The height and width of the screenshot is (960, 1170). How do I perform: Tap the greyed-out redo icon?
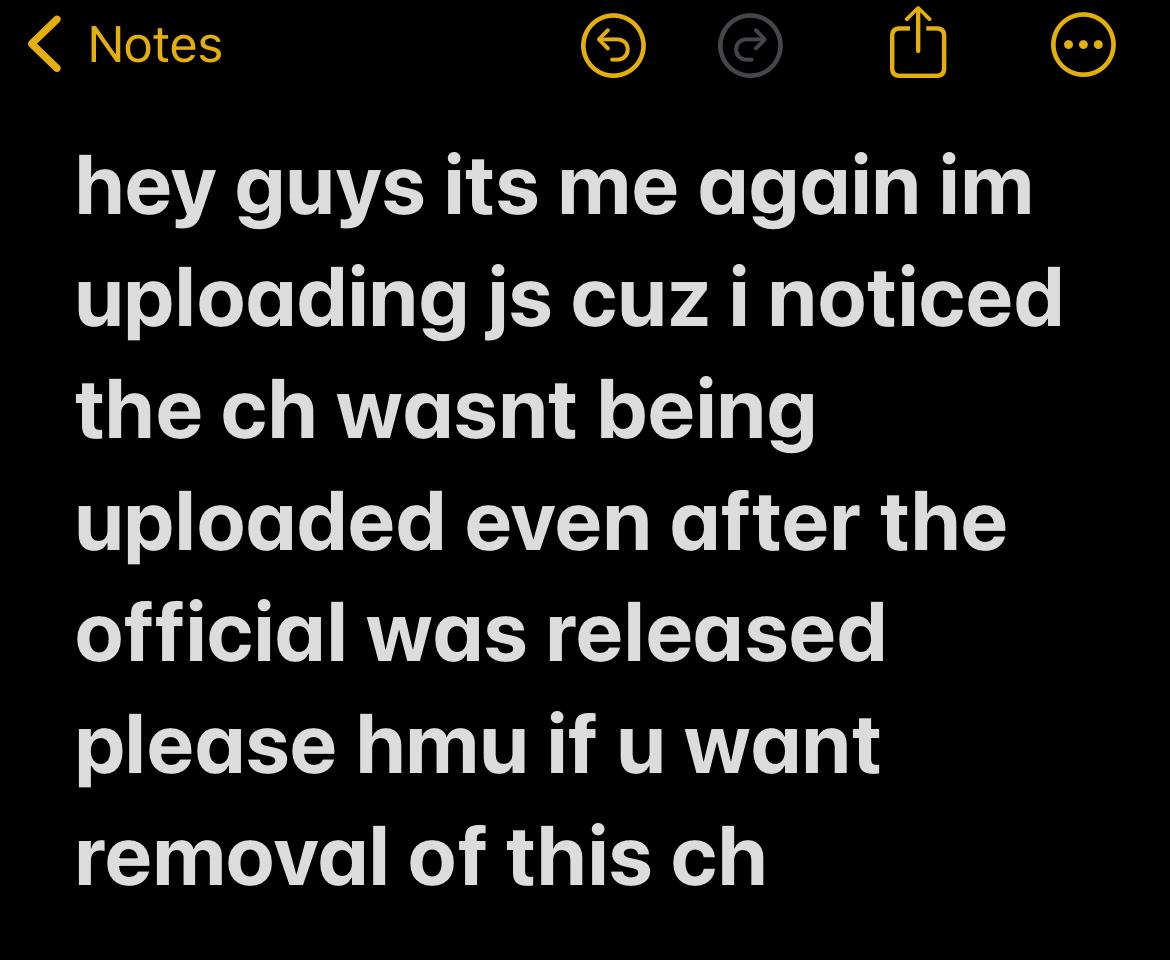tap(750, 46)
